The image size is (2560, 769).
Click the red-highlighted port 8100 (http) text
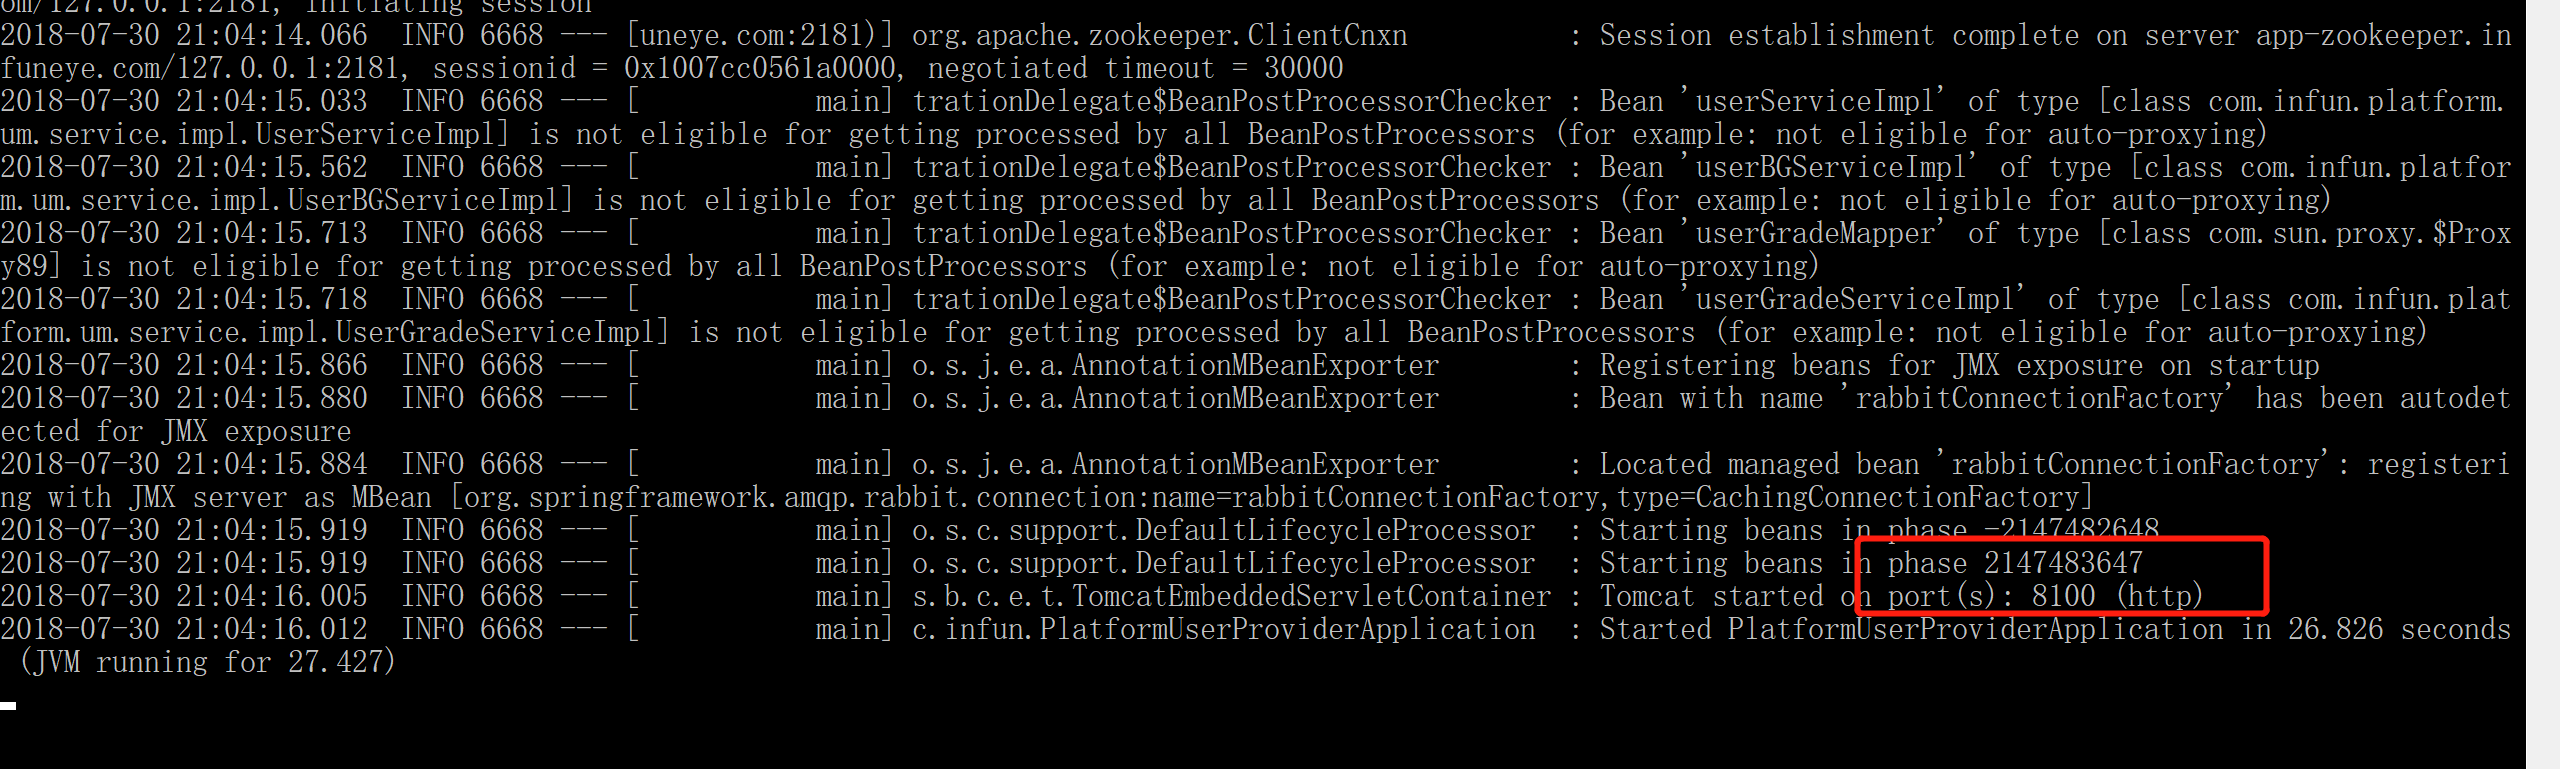pos(2045,597)
